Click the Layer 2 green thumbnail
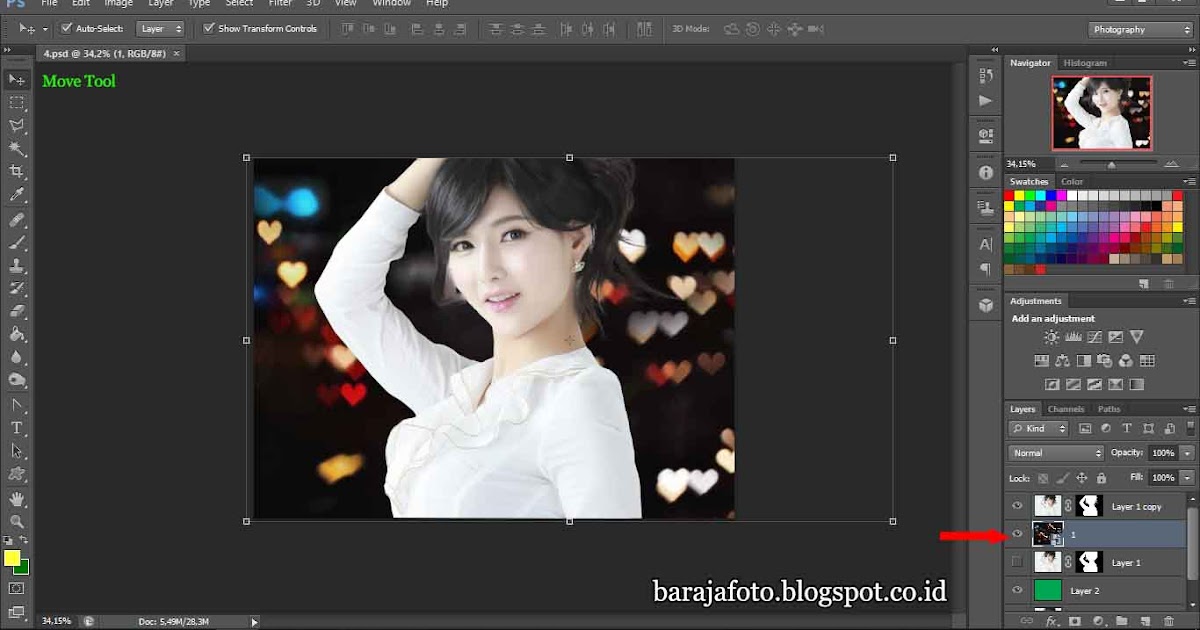This screenshot has width=1200, height=630. tap(1050, 591)
